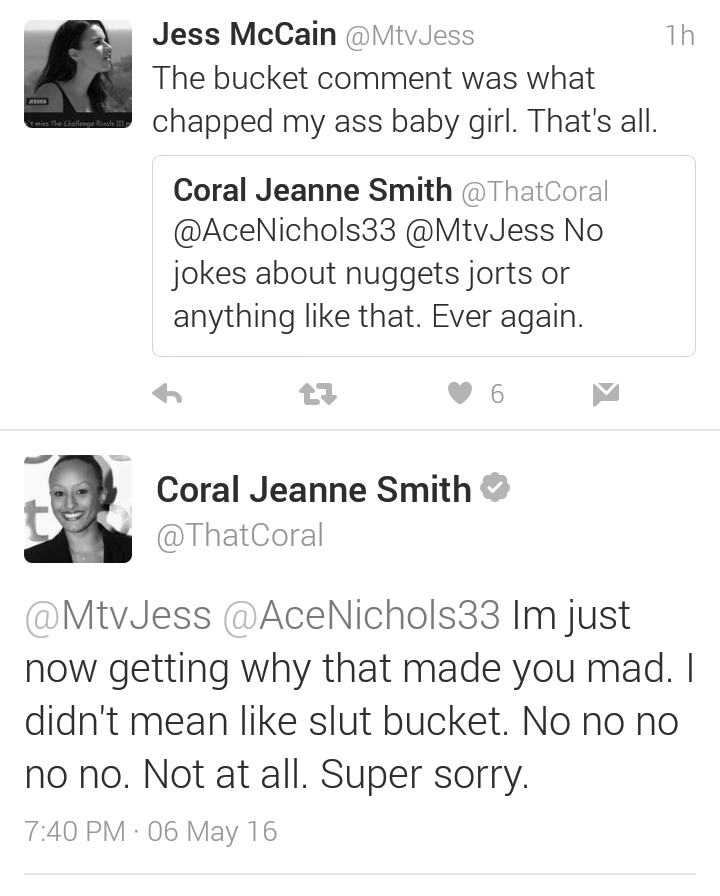Tap the 1h timestamp on Jess's tweet
This screenshot has width=720, height=896.
point(680,35)
